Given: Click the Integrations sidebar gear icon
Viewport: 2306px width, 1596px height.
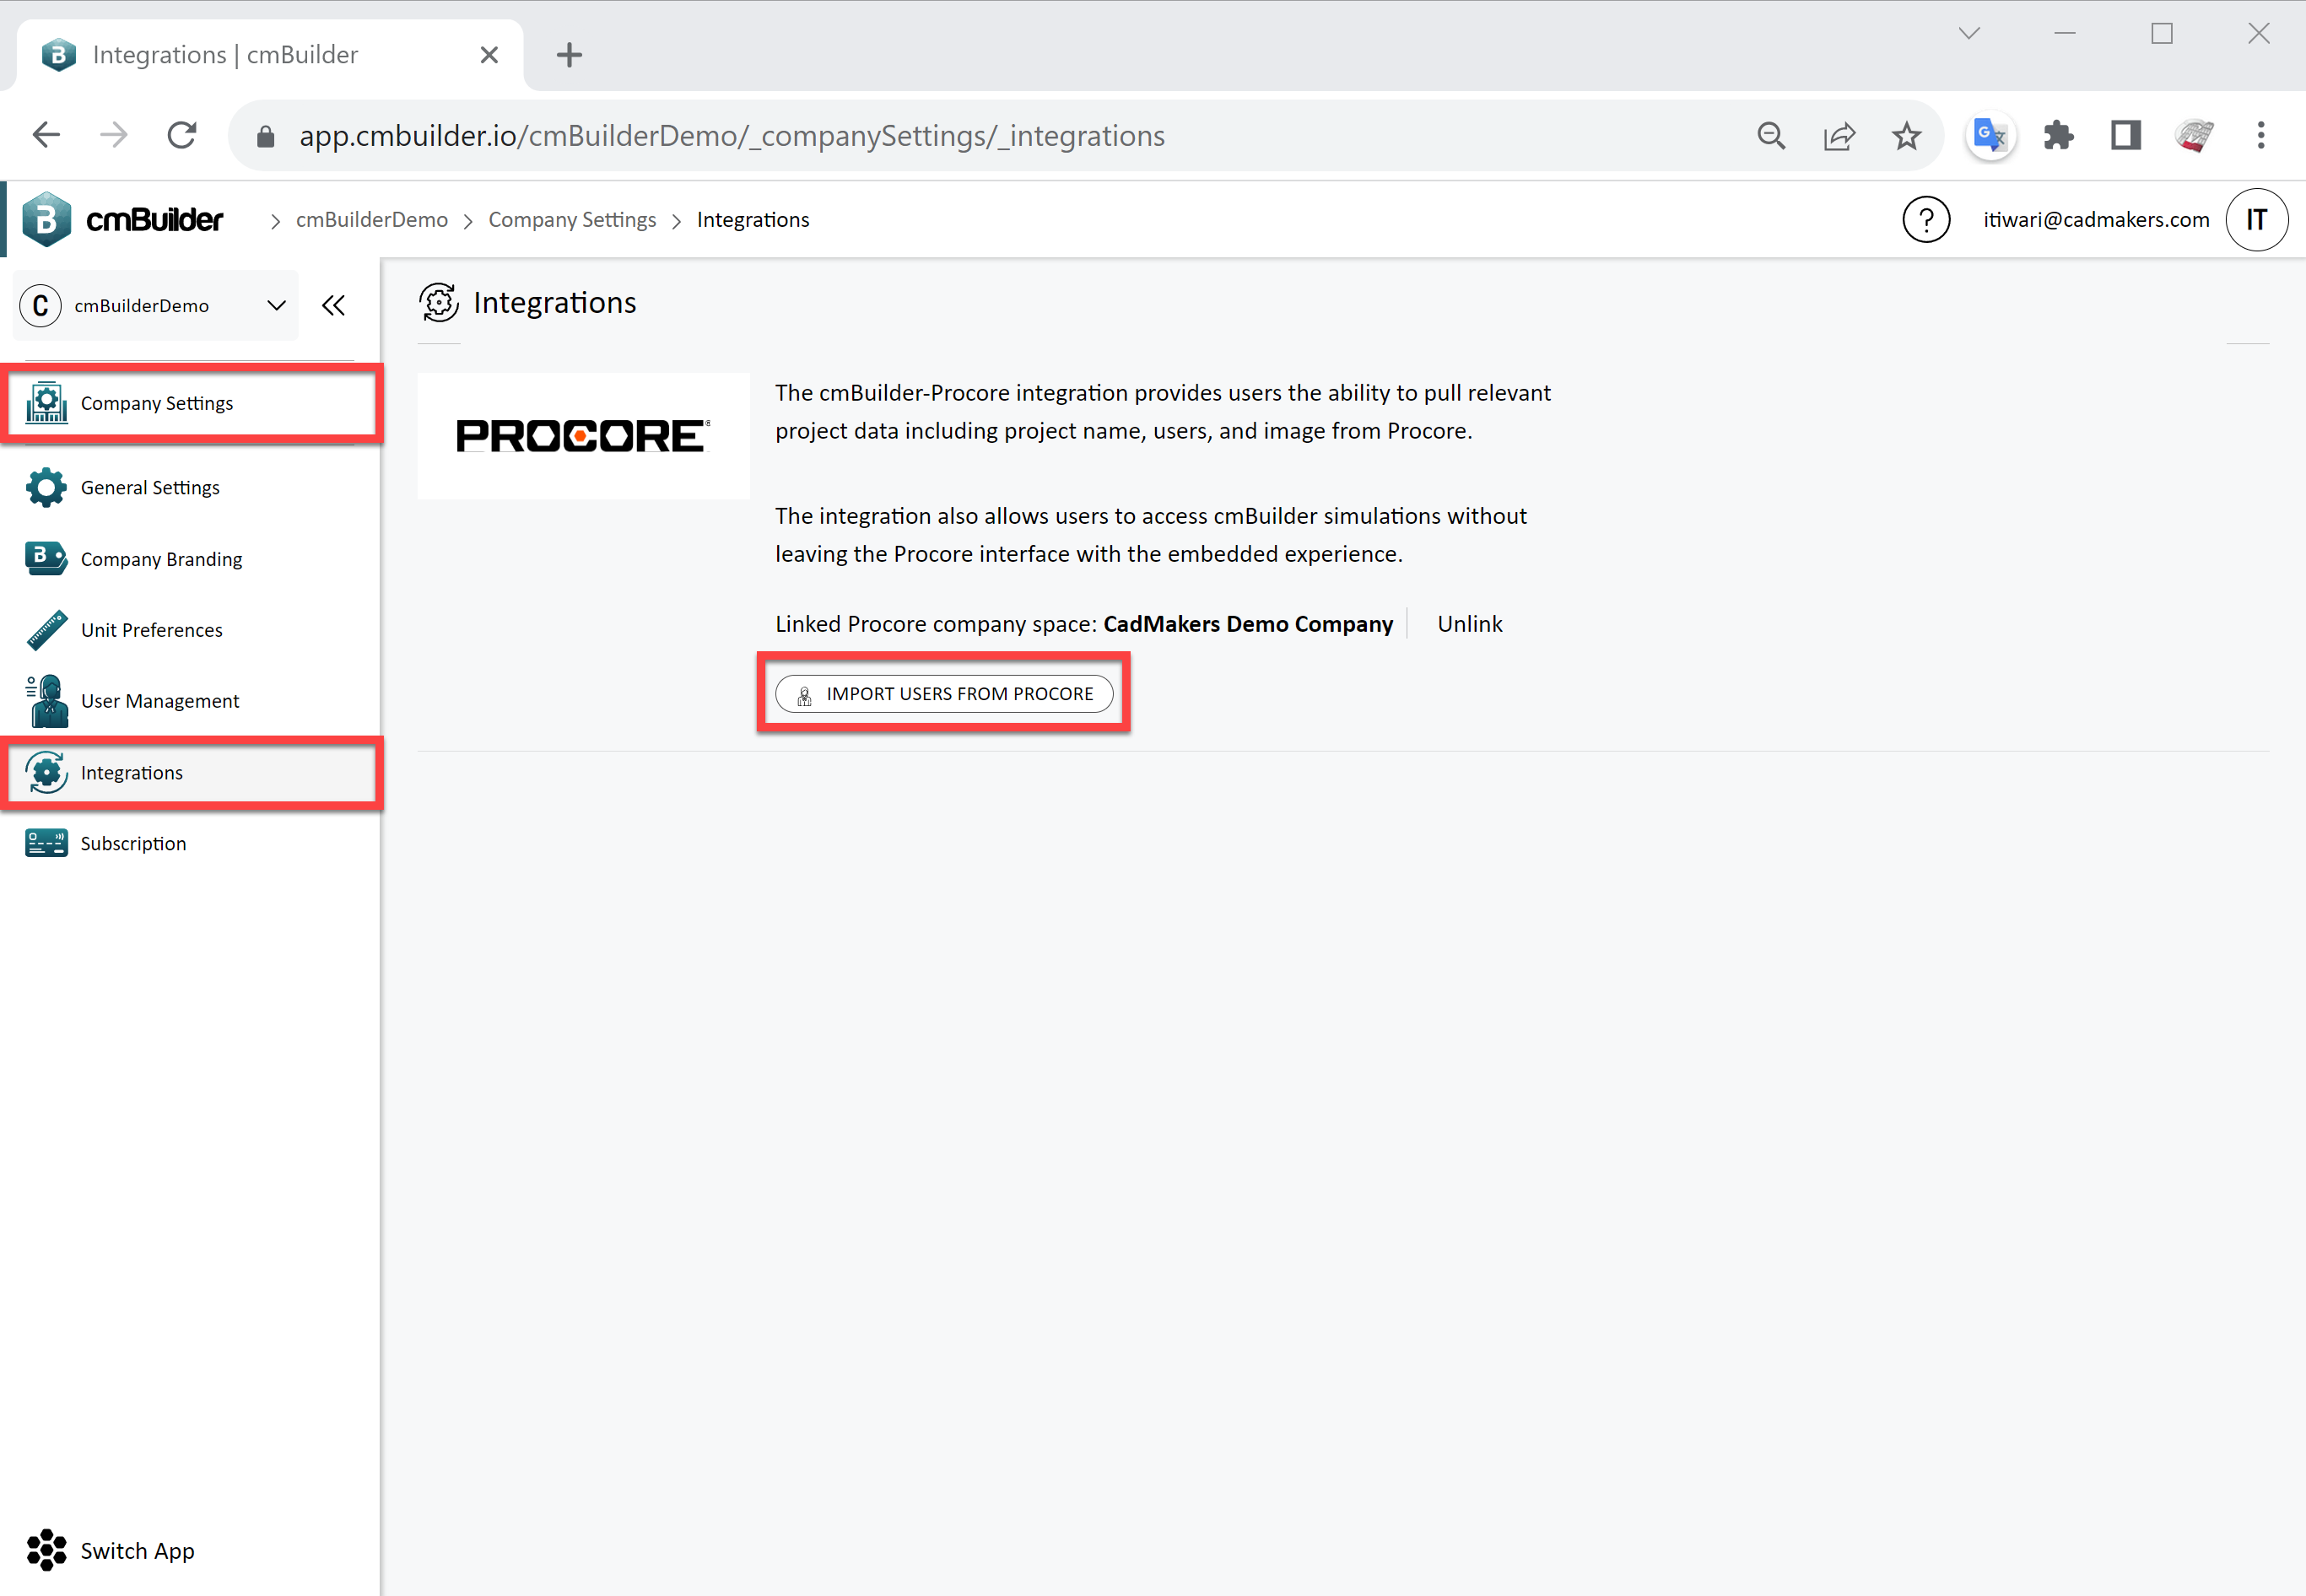Looking at the screenshot, I should click(x=46, y=773).
